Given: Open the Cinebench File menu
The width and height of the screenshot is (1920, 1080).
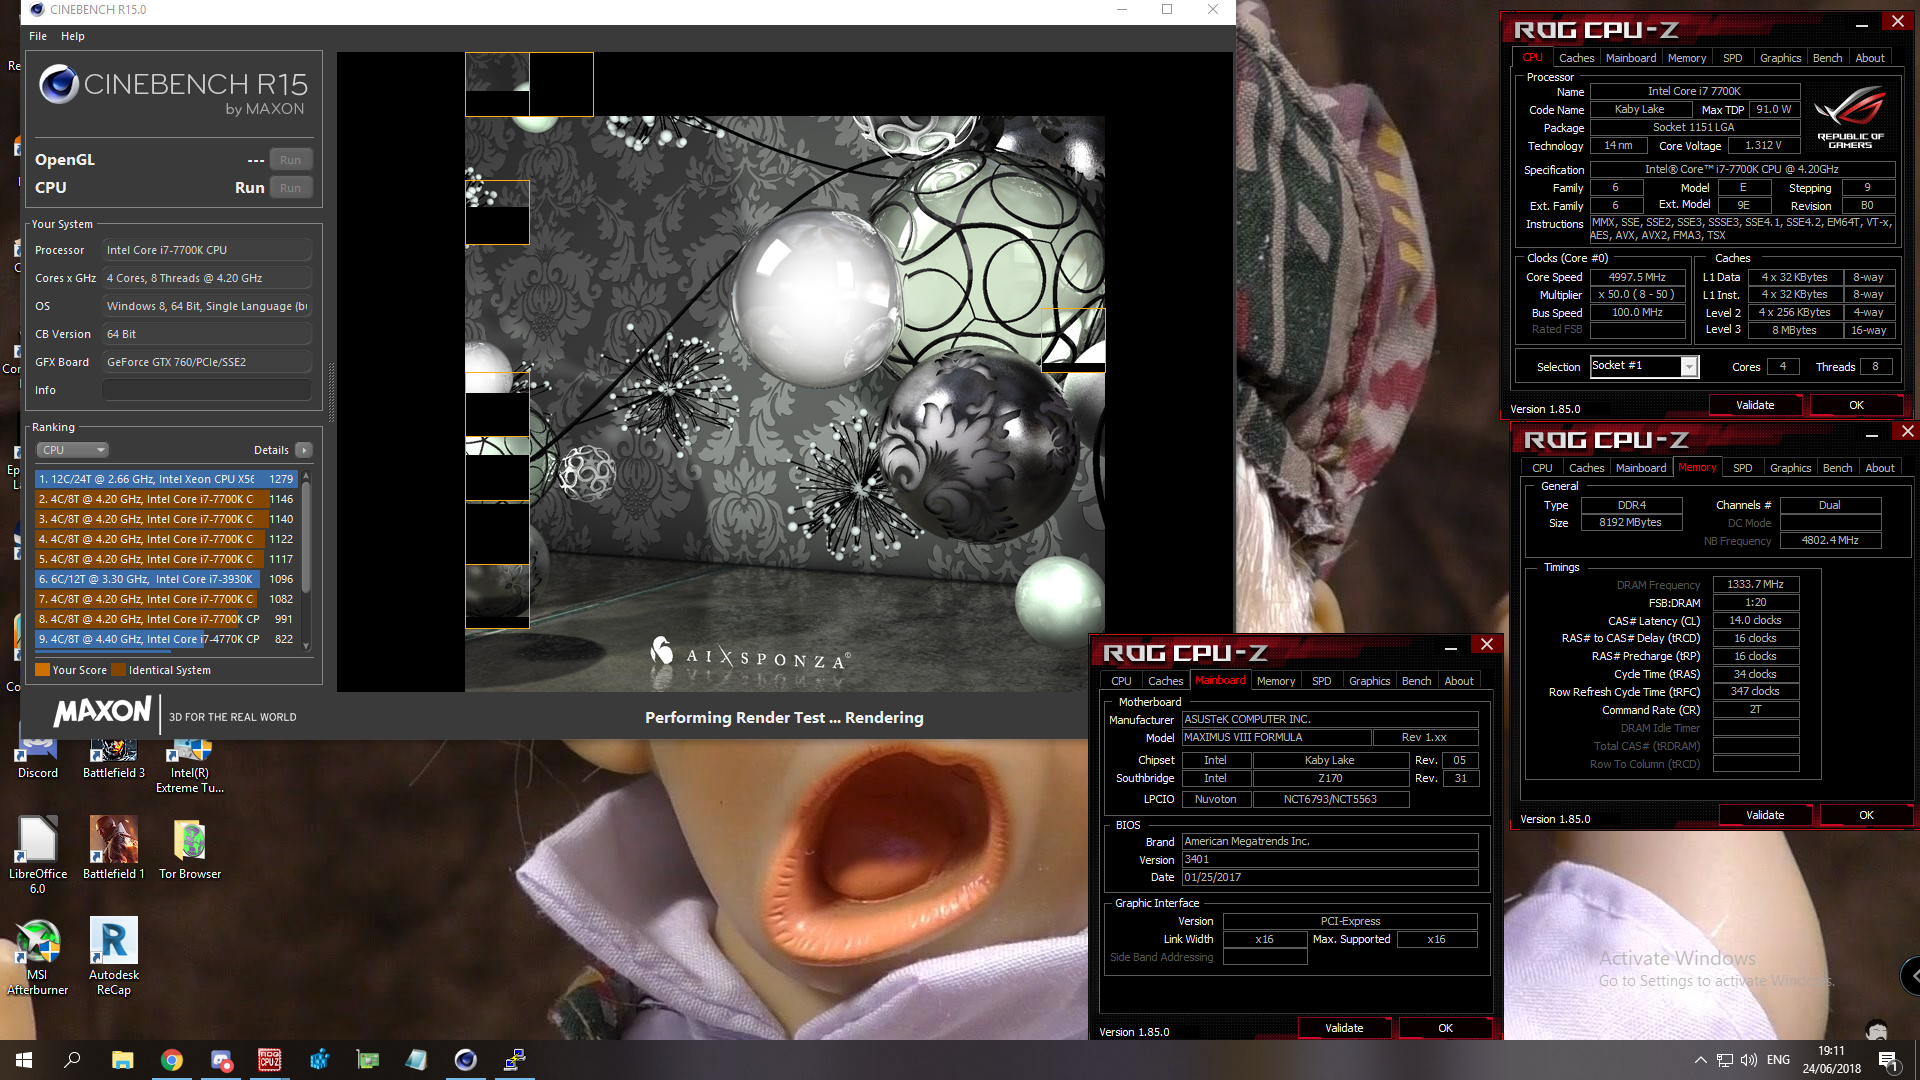Looking at the screenshot, I should 38,36.
